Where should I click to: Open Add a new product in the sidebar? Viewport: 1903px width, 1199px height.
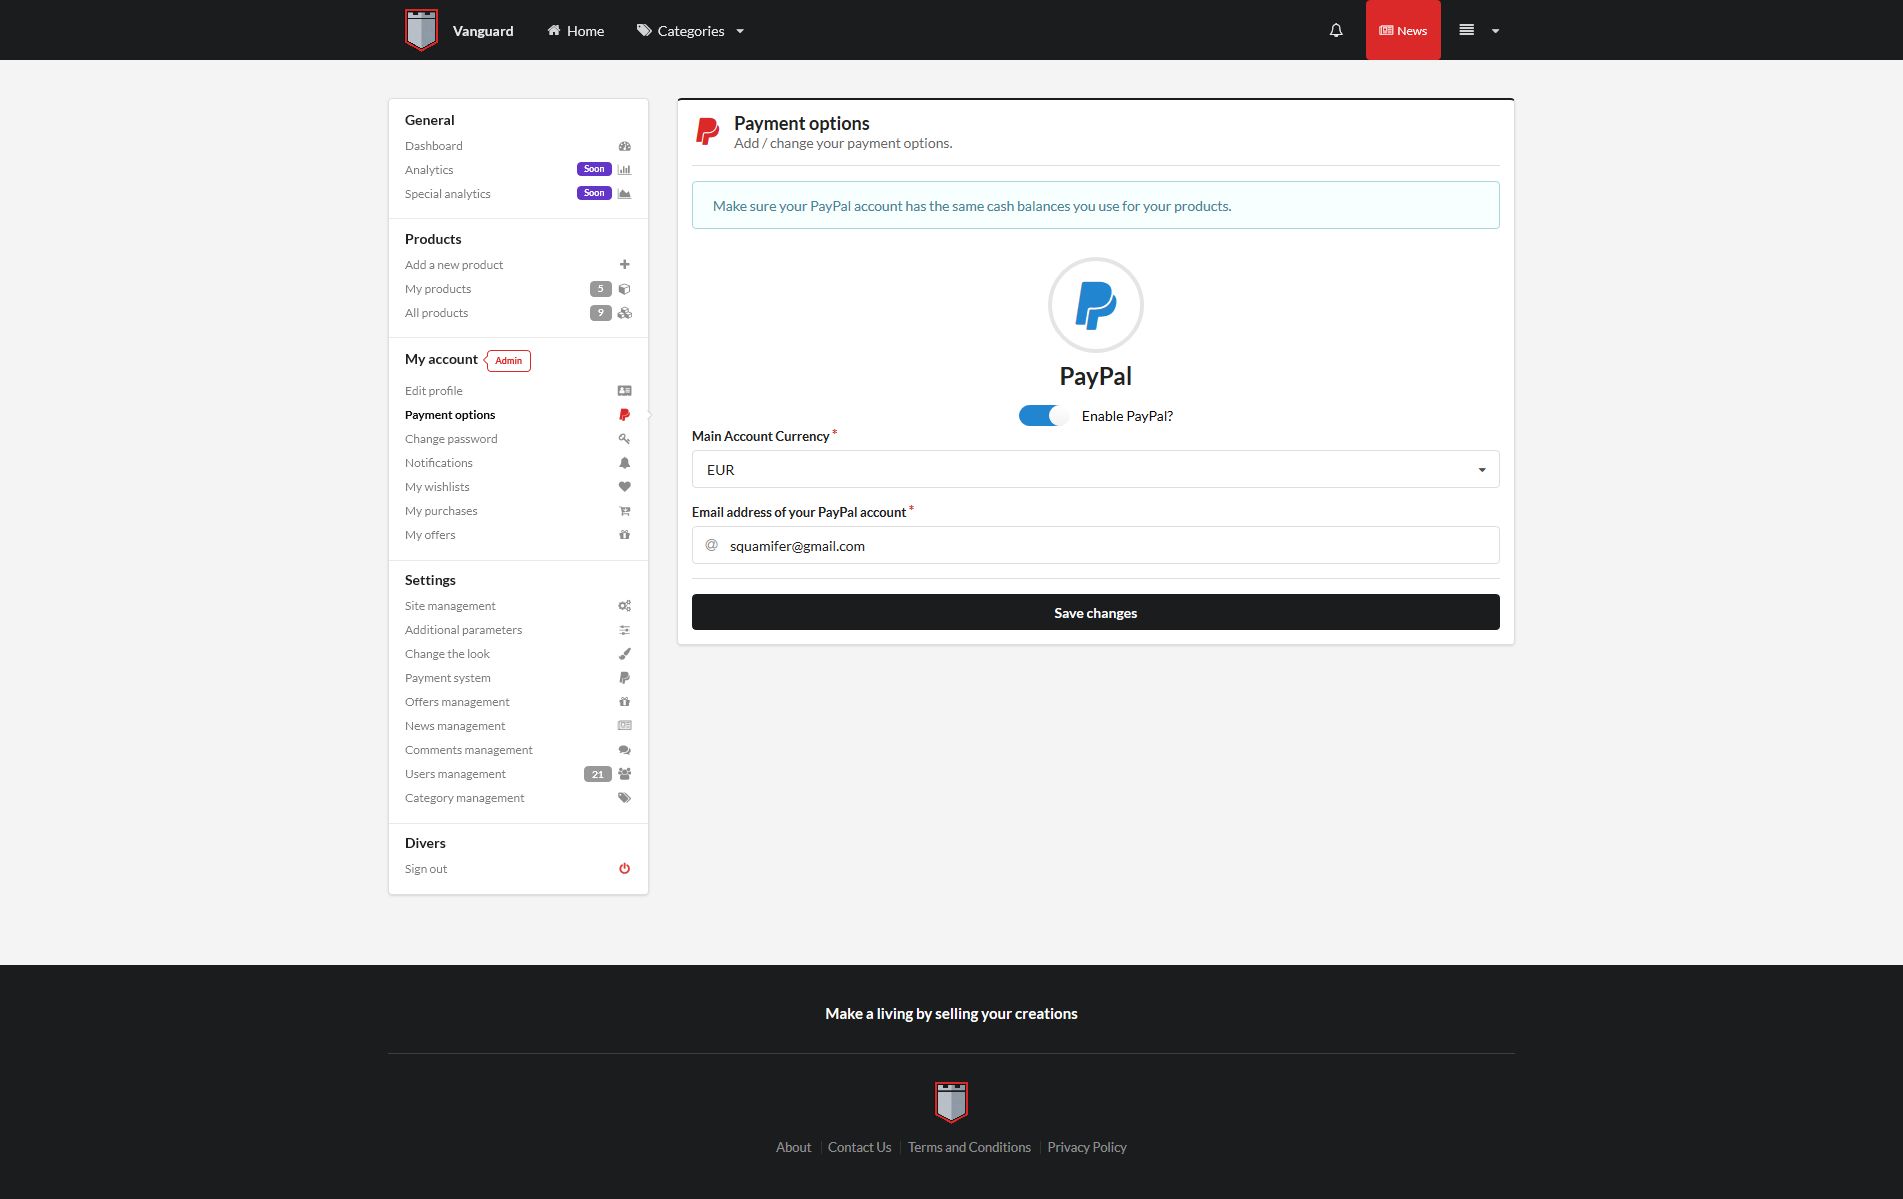click(454, 265)
